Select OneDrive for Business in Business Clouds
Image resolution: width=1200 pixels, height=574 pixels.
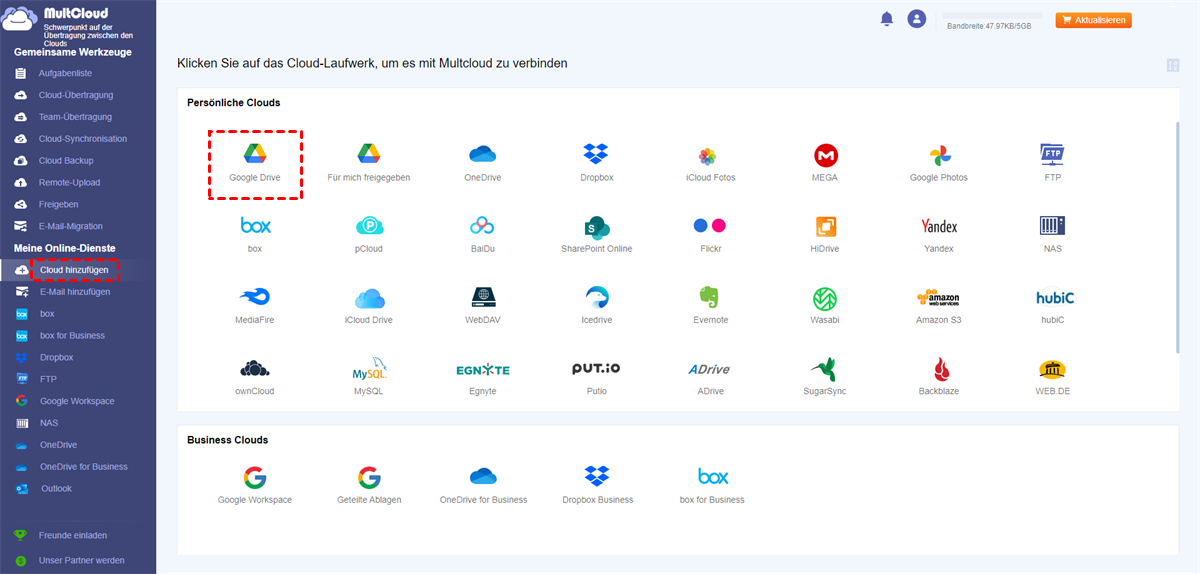(483, 477)
